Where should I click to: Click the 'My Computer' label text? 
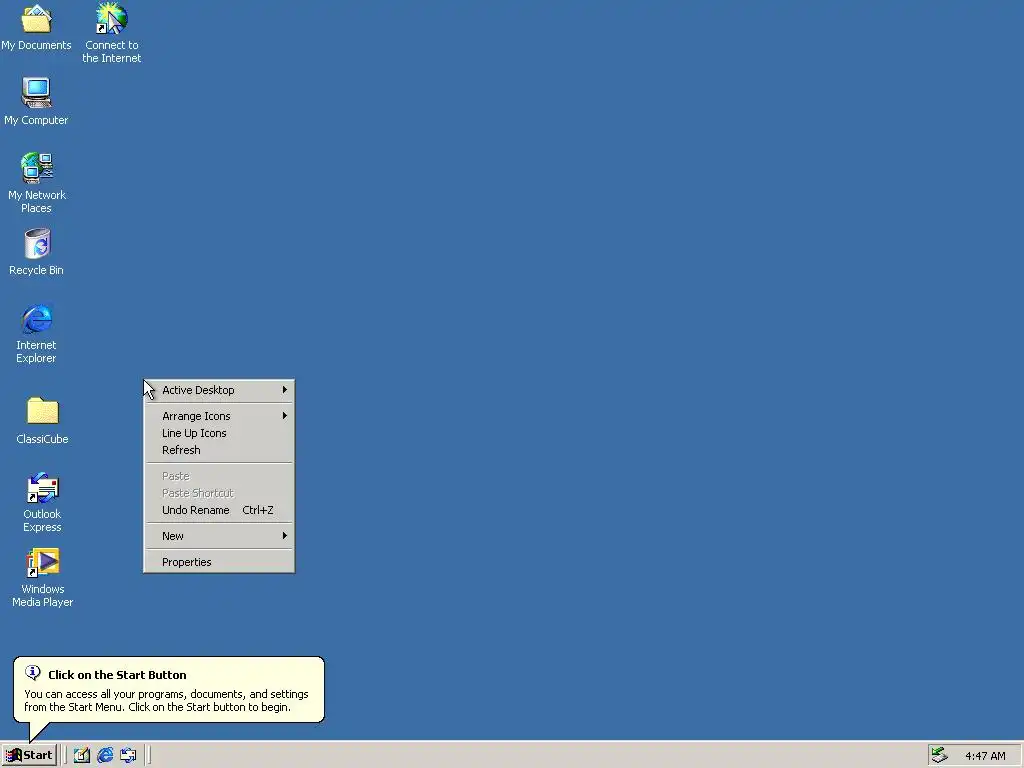click(x=37, y=120)
